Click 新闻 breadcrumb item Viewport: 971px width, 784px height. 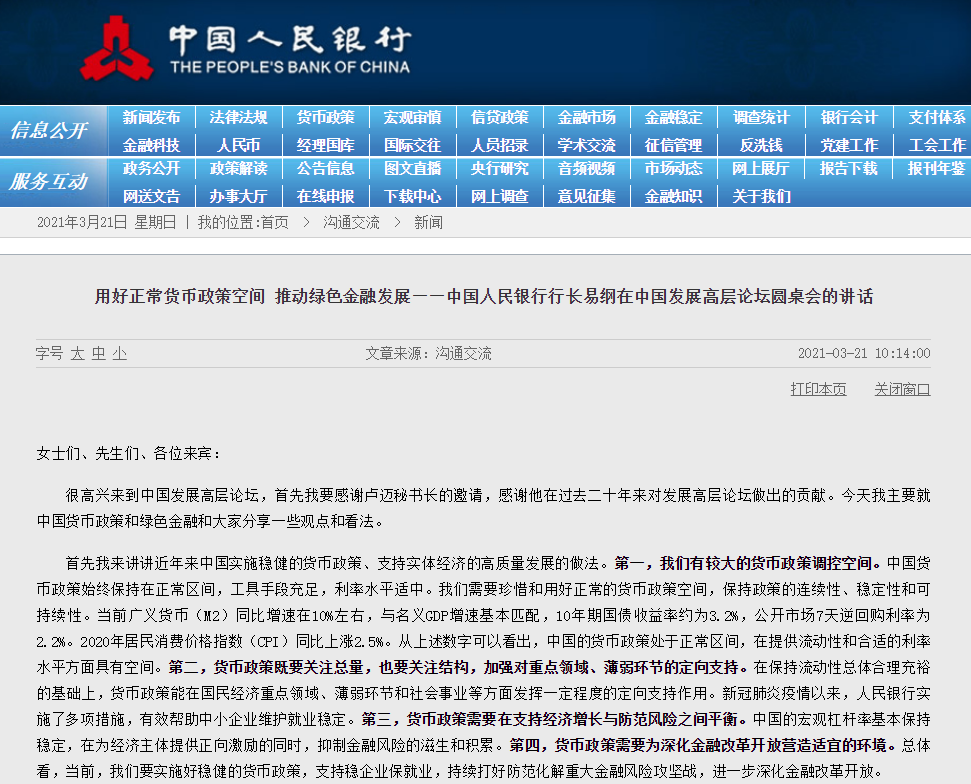pyautogui.click(x=428, y=222)
